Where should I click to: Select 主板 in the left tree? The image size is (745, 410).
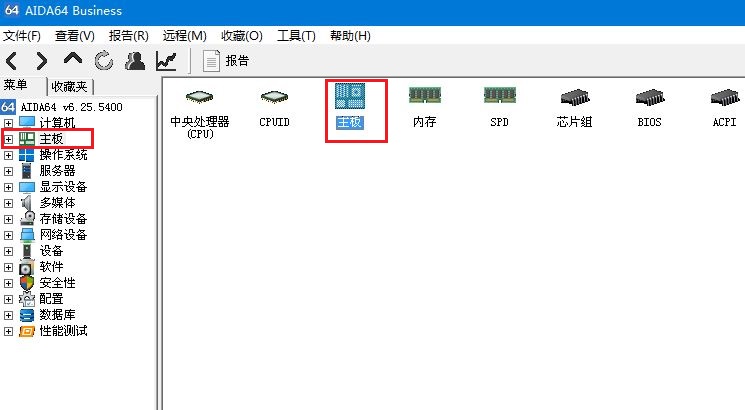[51, 139]
